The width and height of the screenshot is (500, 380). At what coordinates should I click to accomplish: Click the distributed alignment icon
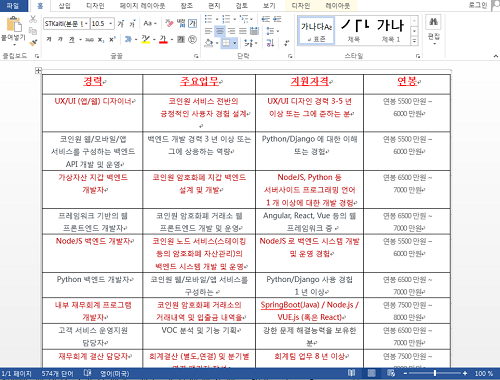[254, 31]
